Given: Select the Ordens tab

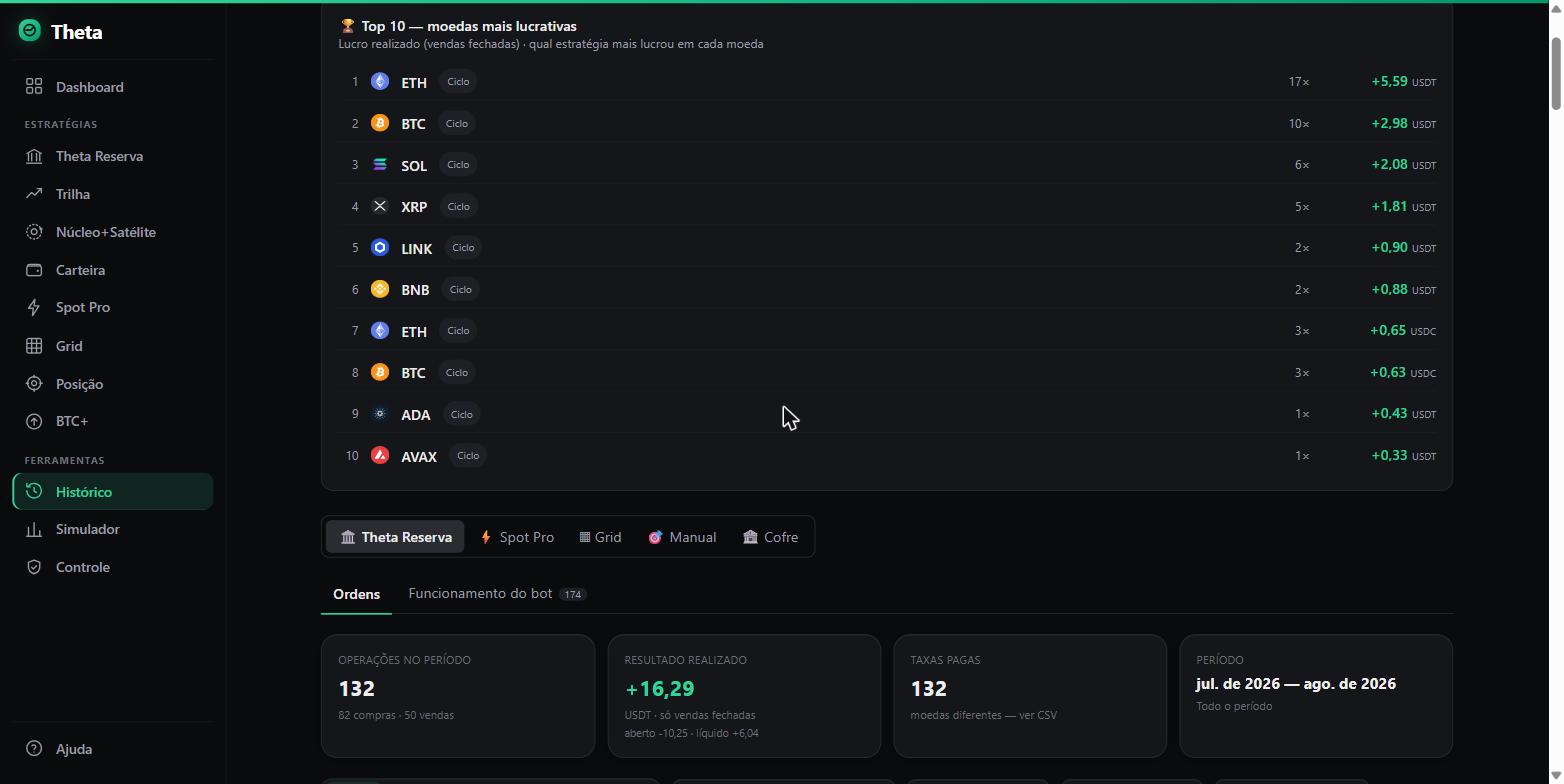Looking at the screenshot, I should (x=356, y=594).
